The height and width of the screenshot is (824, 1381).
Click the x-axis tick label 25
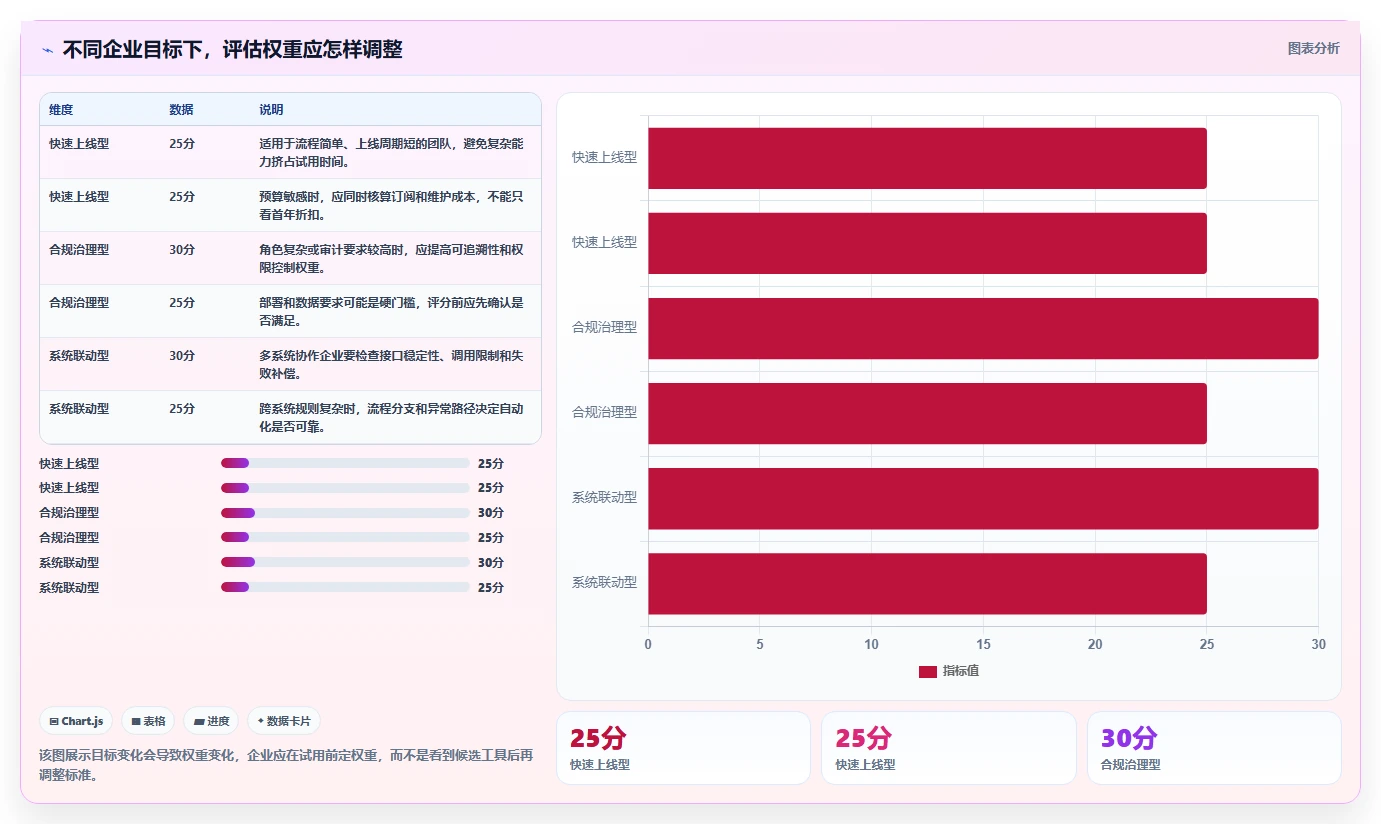click(x=1207, y=644)
